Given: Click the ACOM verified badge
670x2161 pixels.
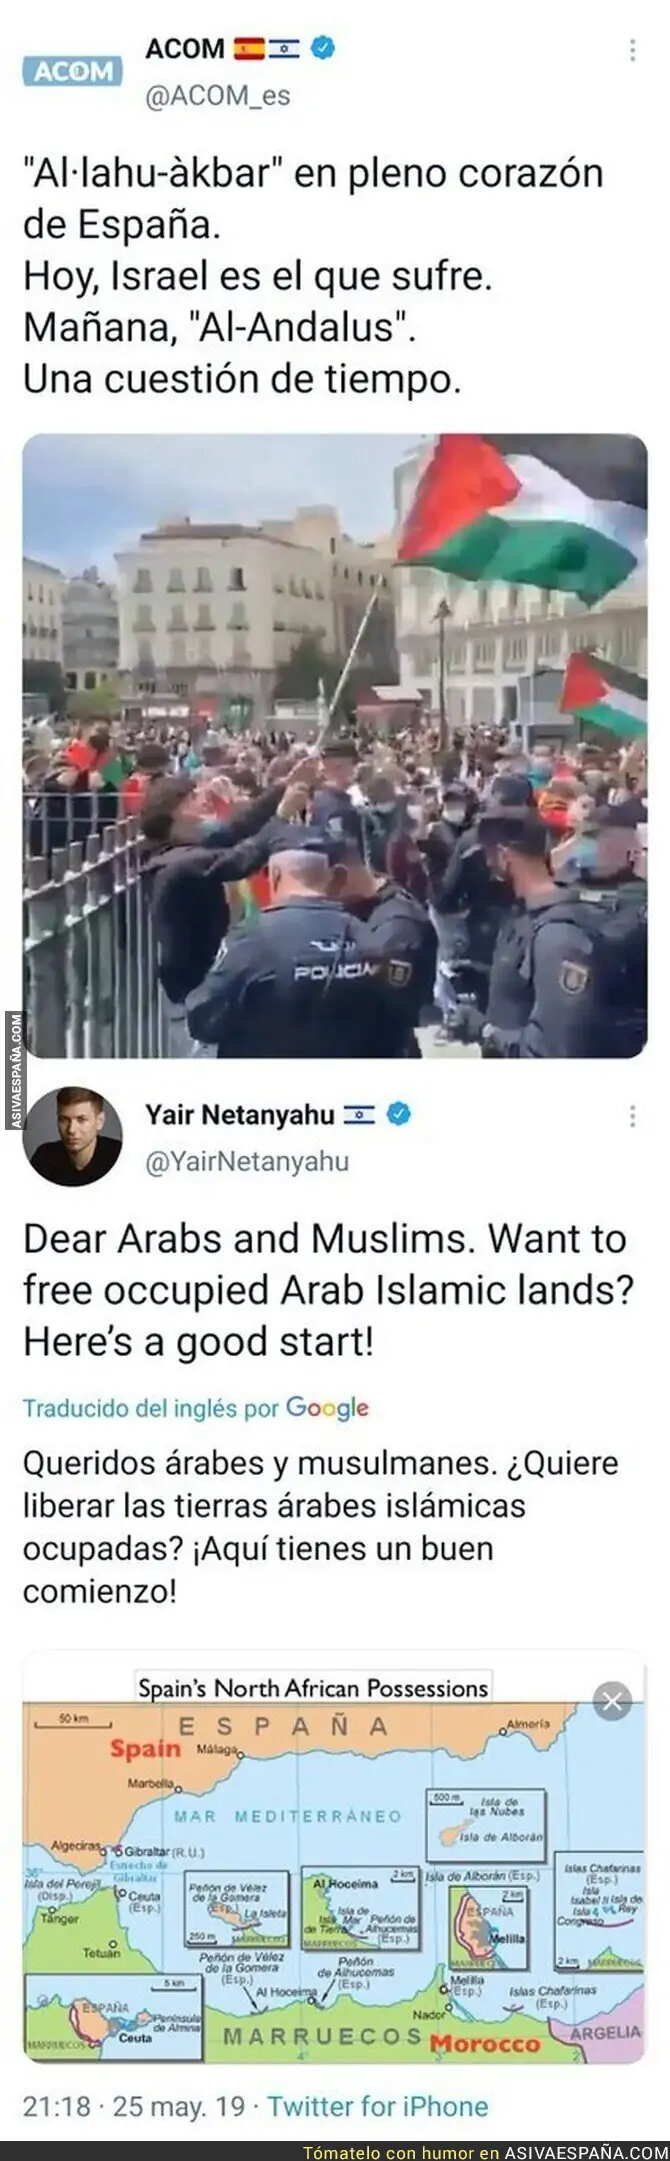Looking at the screenshot, I should click(x=323, y=46).
